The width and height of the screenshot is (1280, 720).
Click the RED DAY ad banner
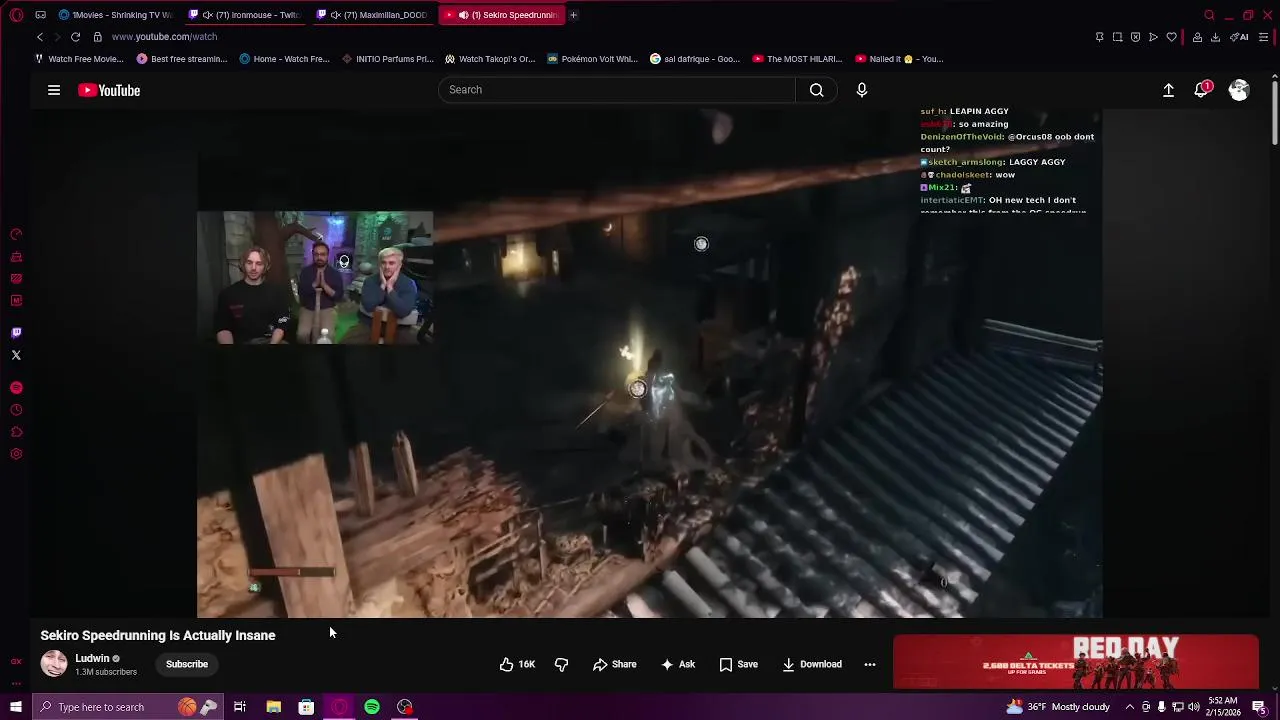(1075, 662)
